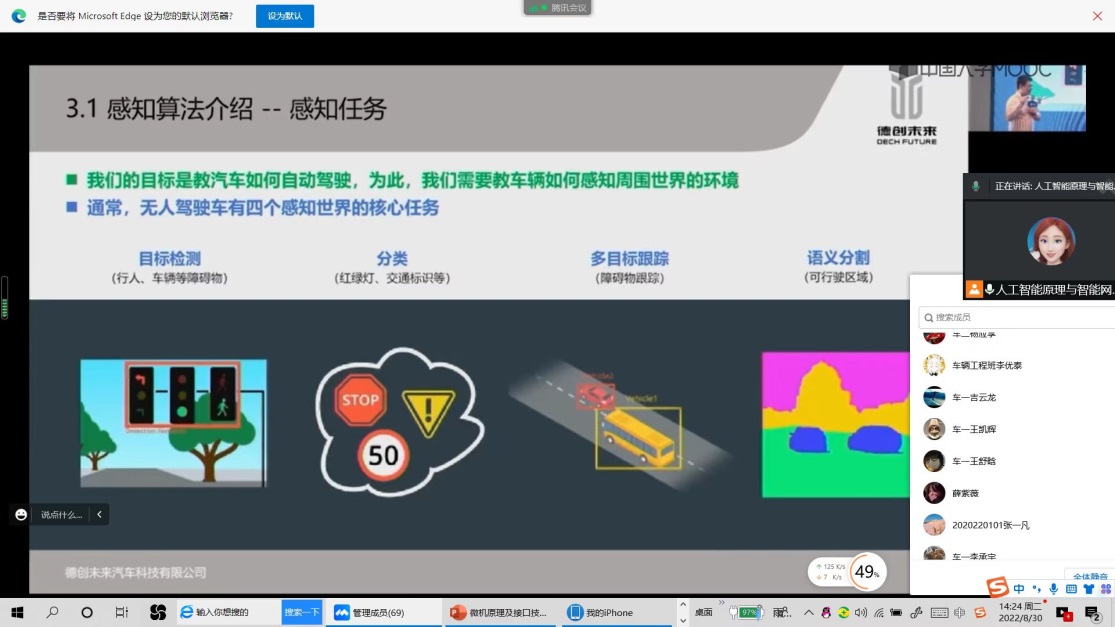Open Sogou skin shirt icon
1115x627 pixels.
pyautogui.click(x=1089, y=589)
